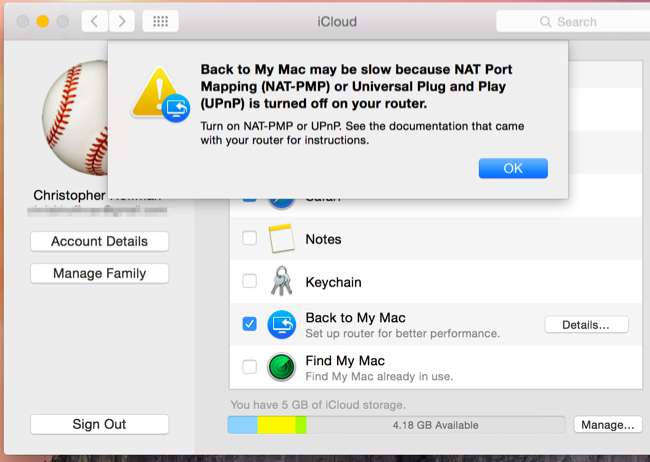Sign Out of iCloud
Viewport: 650px width, 462px height.
[99, 424]
